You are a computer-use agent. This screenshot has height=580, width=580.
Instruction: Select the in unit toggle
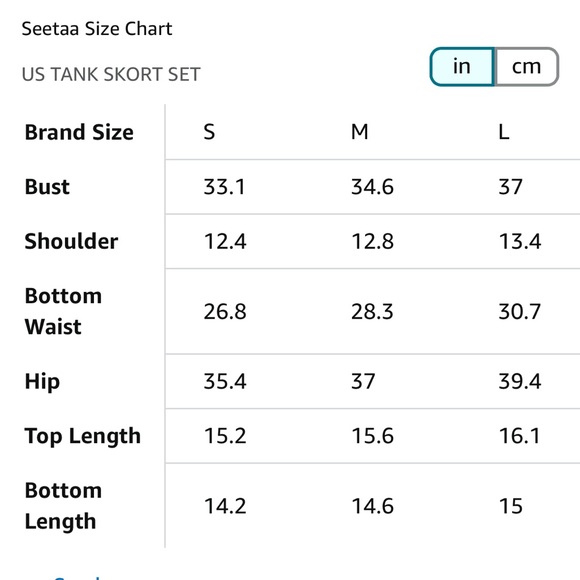pos(462,67)
